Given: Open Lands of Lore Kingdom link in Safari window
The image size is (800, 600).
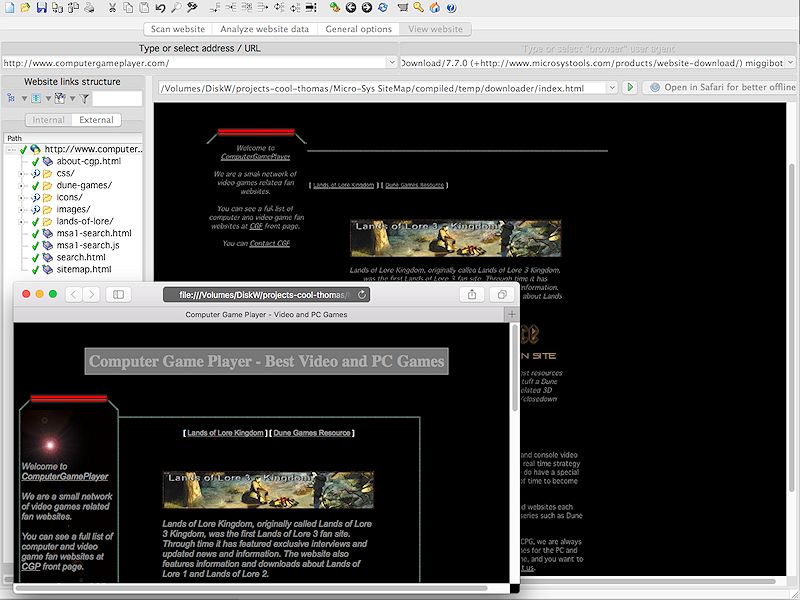Looking at the screenshot, I should [225, 433].
